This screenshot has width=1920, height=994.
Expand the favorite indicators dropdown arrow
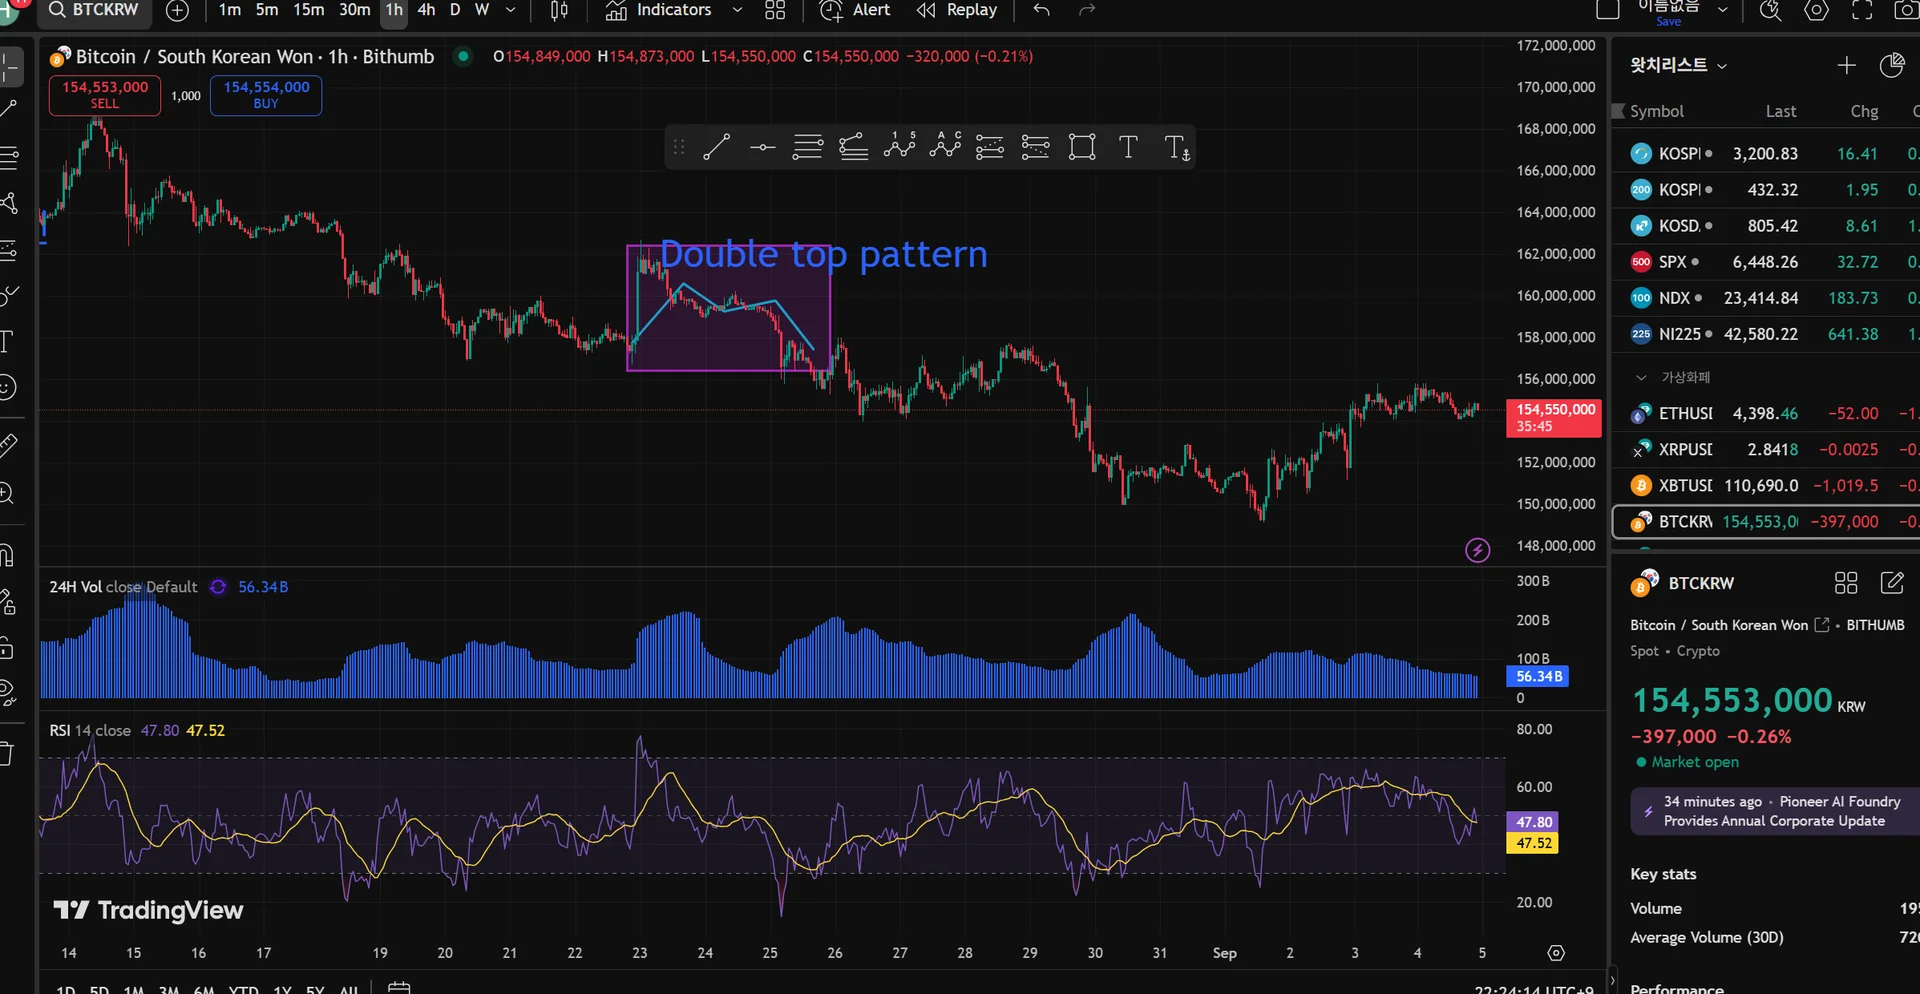click(x=737, y=10)
